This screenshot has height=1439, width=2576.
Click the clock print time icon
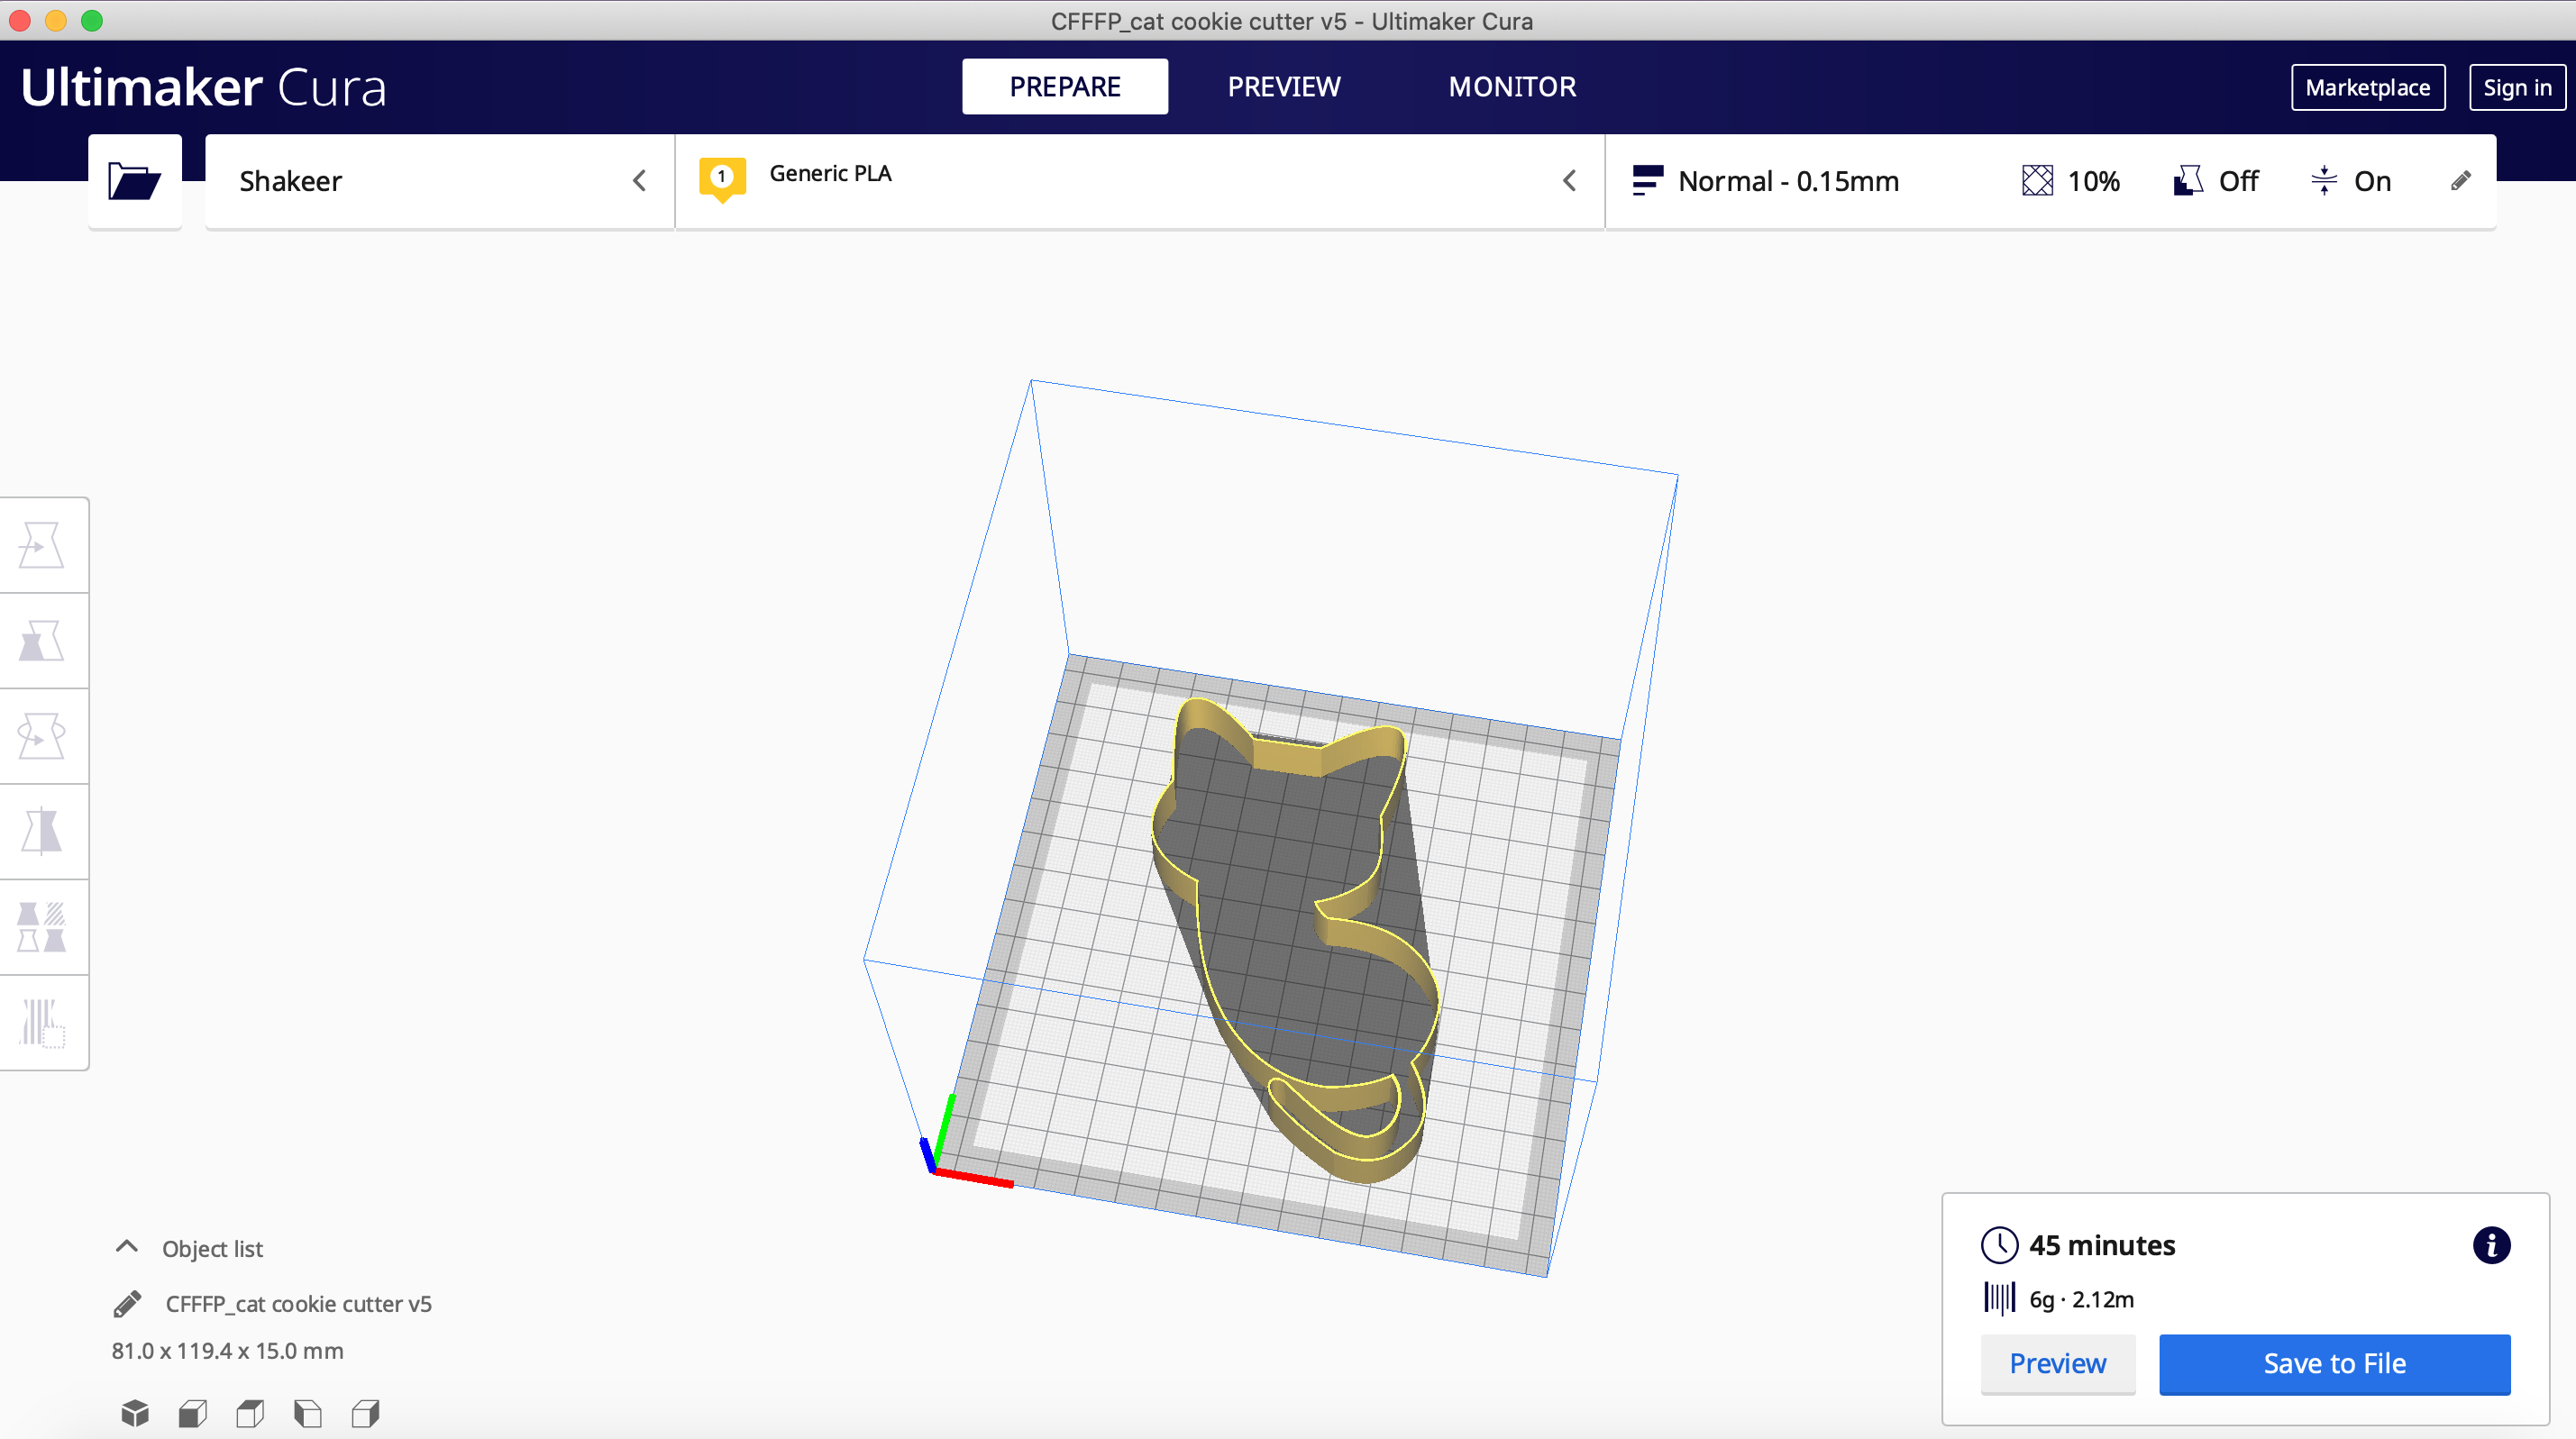click(1999, 1246)
